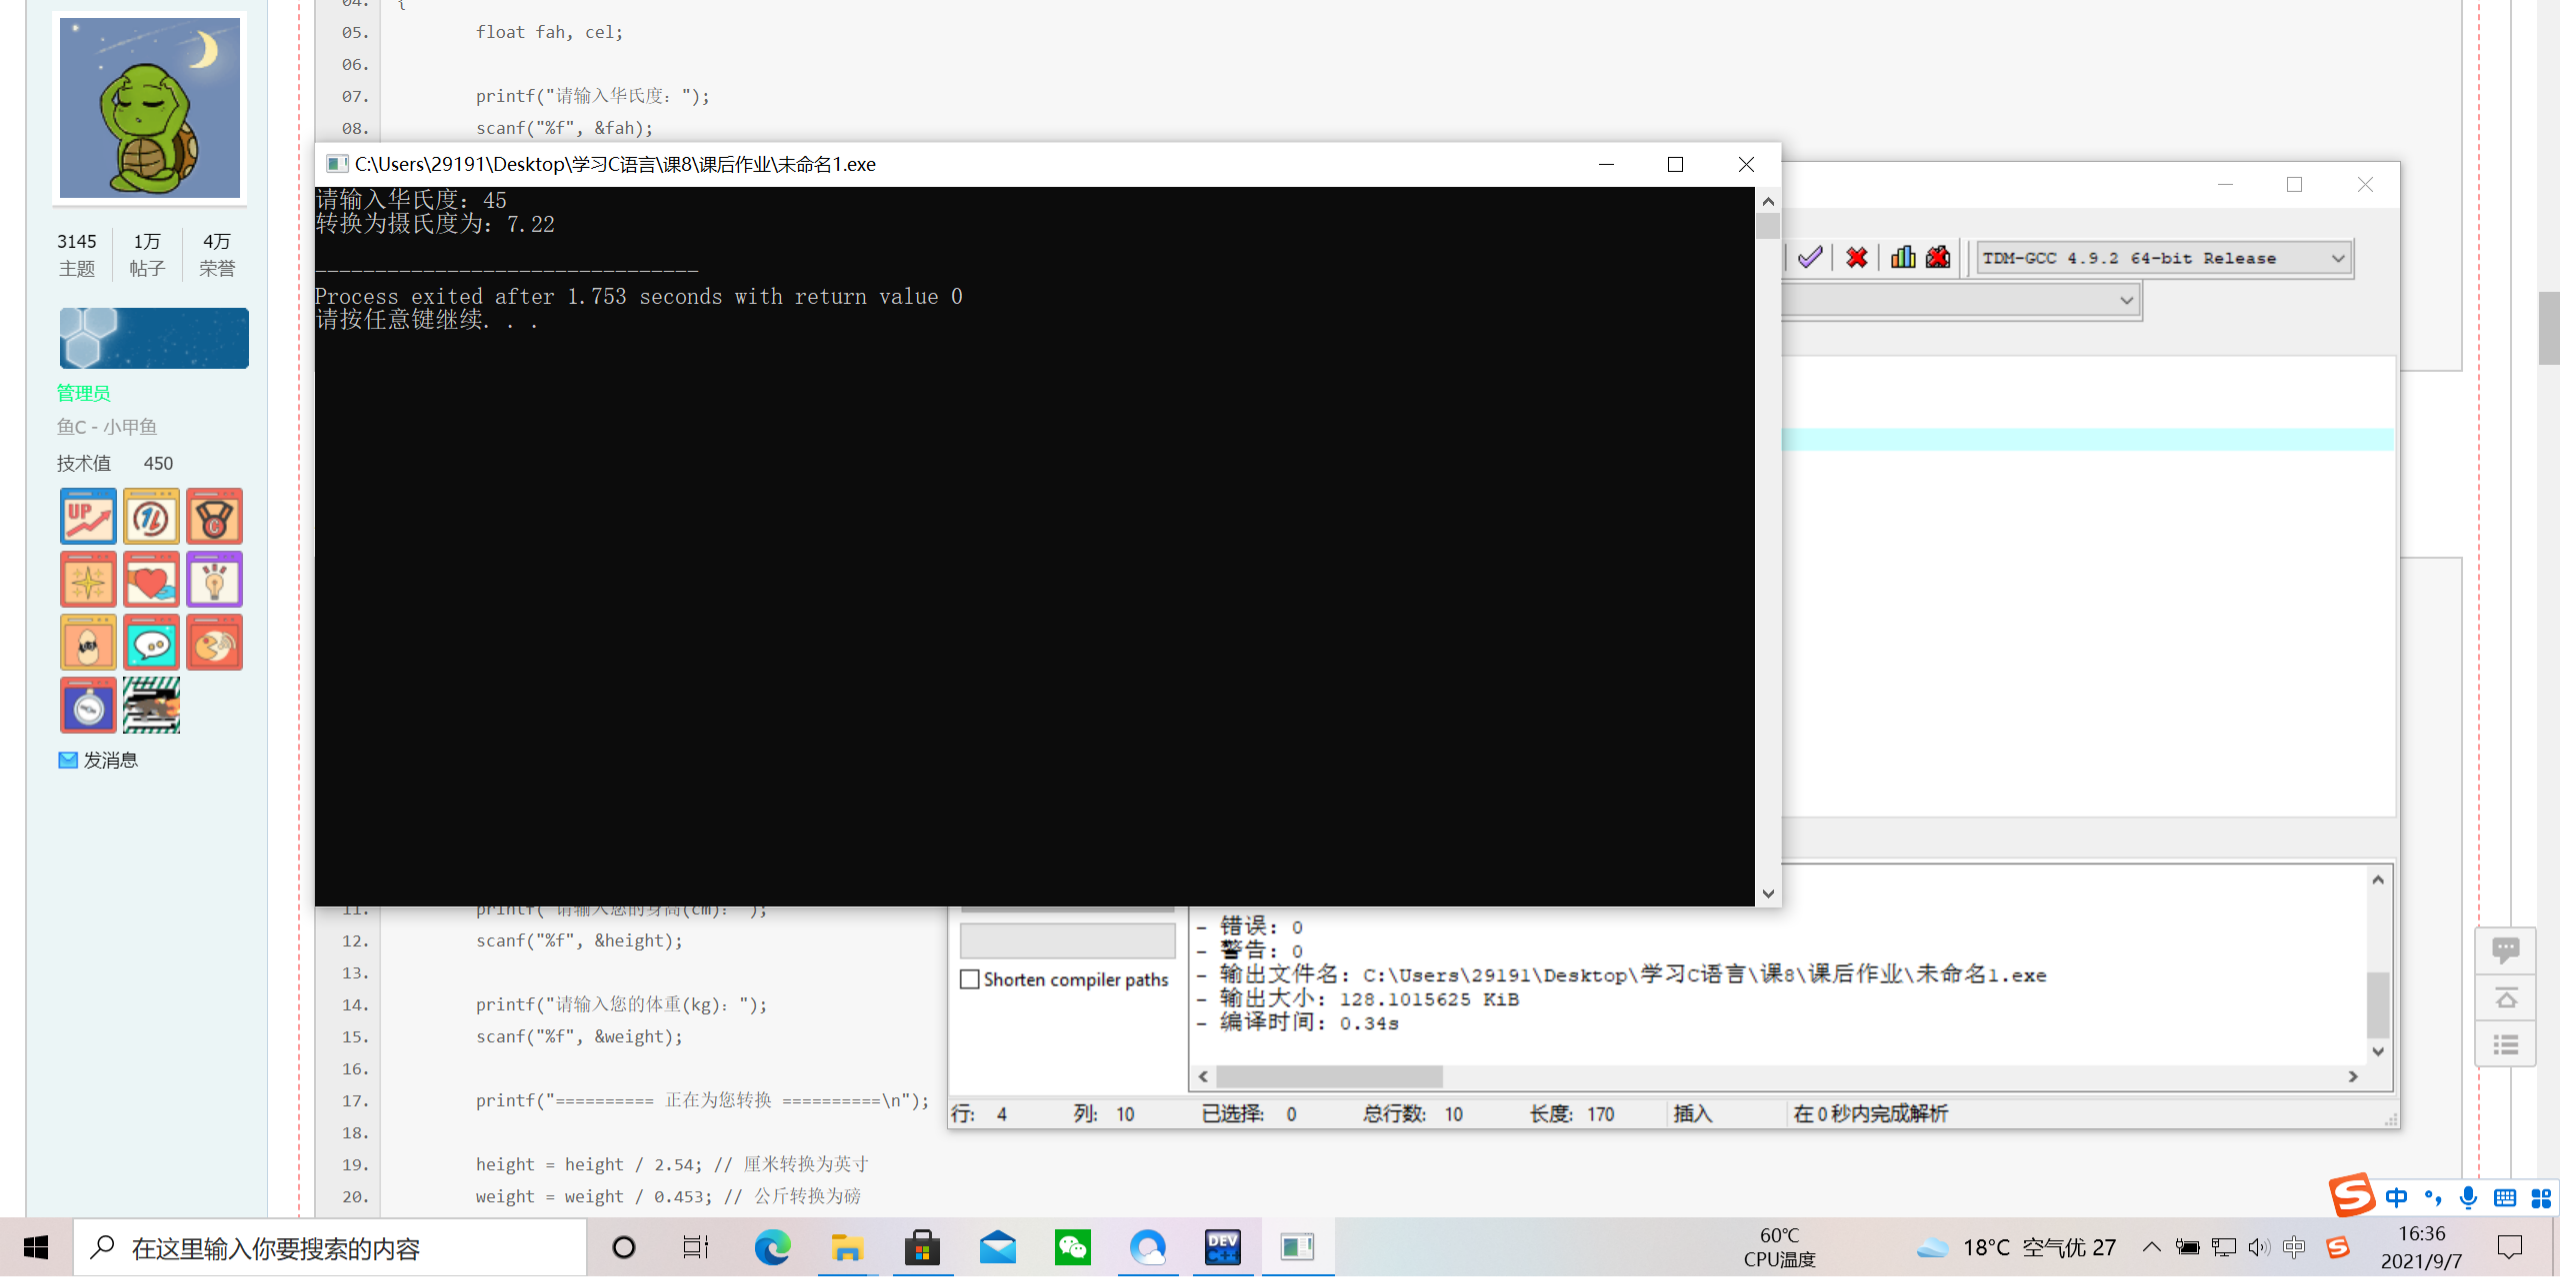The height and width of the screenshot is (1277, 2560).
Task: Click the Cortana circle icon on taskbar
Action: (623, 1247)
